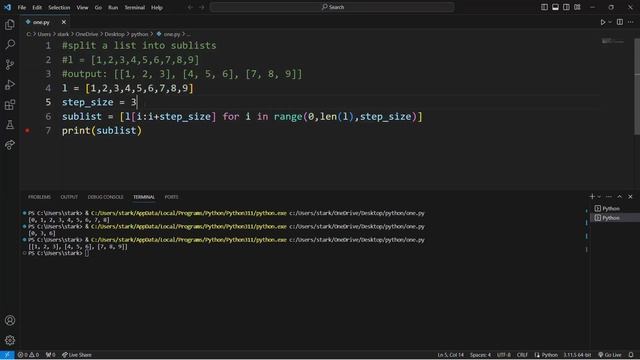Screen dimensions: 640x360
Task: Go forward with navigation arrow
Action: [202, 7]
